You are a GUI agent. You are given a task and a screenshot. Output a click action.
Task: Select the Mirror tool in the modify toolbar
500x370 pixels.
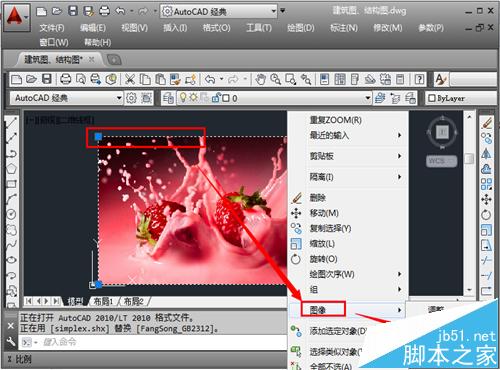(x=486, y=153)
